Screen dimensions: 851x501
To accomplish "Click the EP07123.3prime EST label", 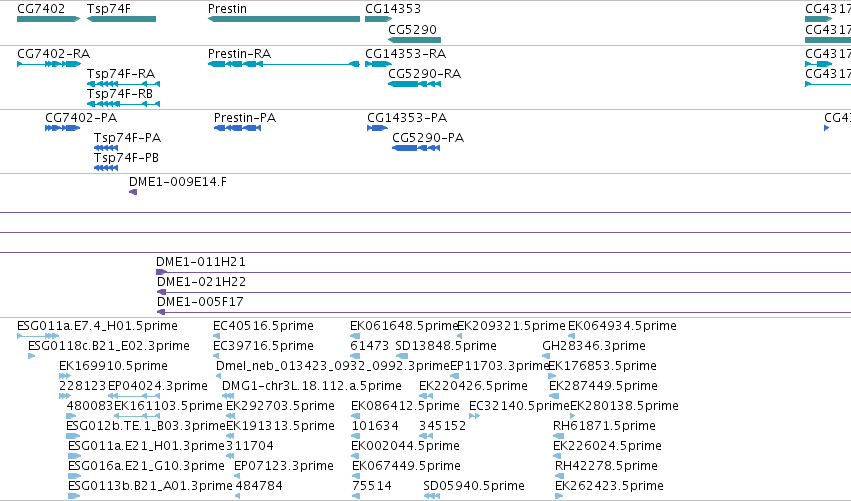I will pyautogui.click(x=284, y=466).
